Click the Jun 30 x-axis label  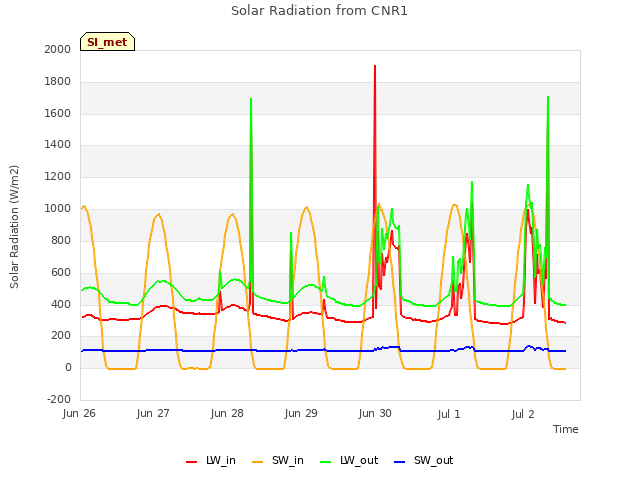[x=375, y=413]
